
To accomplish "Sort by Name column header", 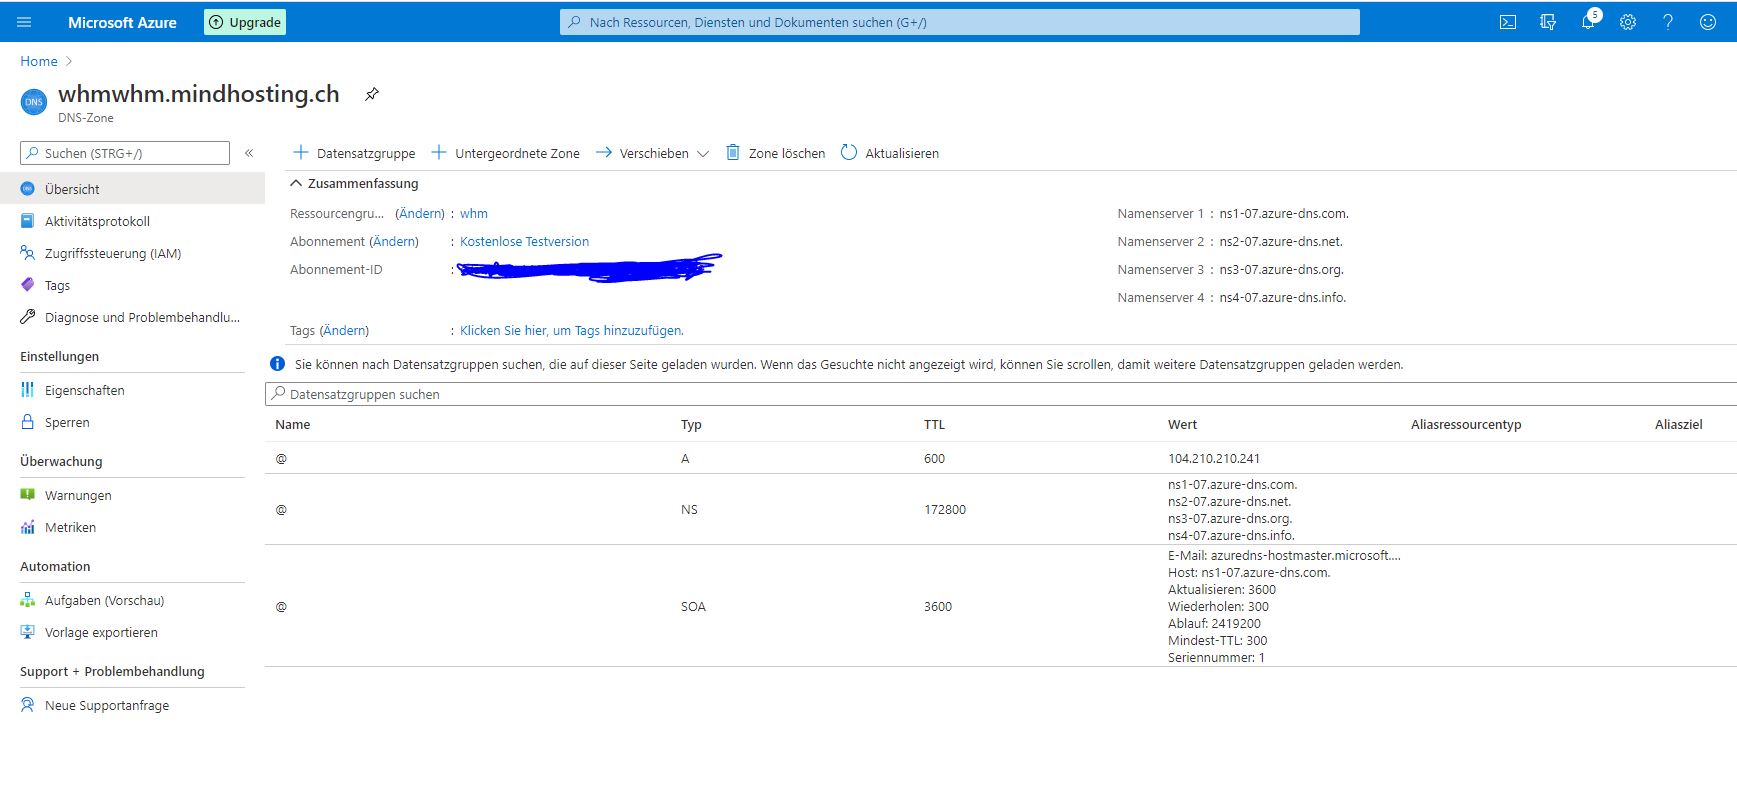I will (x=293, y=425).
